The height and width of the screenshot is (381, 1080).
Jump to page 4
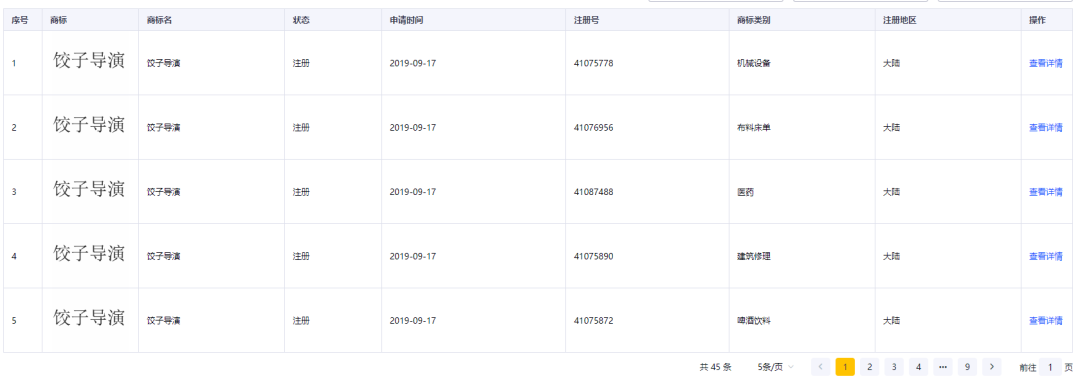(918, 367)
